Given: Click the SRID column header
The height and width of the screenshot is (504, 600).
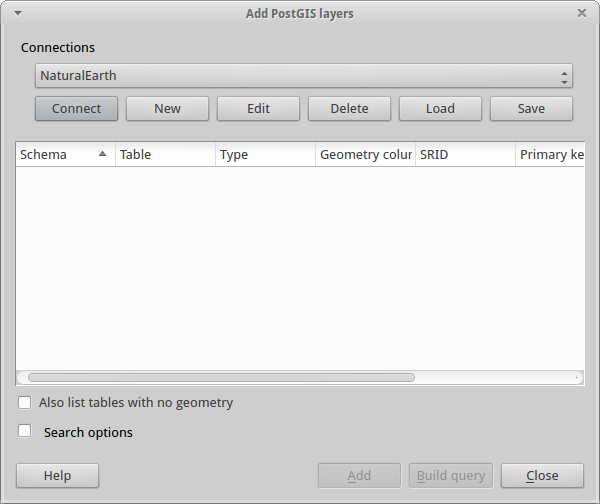Looking at the screenshot, I should click(465, 155).
